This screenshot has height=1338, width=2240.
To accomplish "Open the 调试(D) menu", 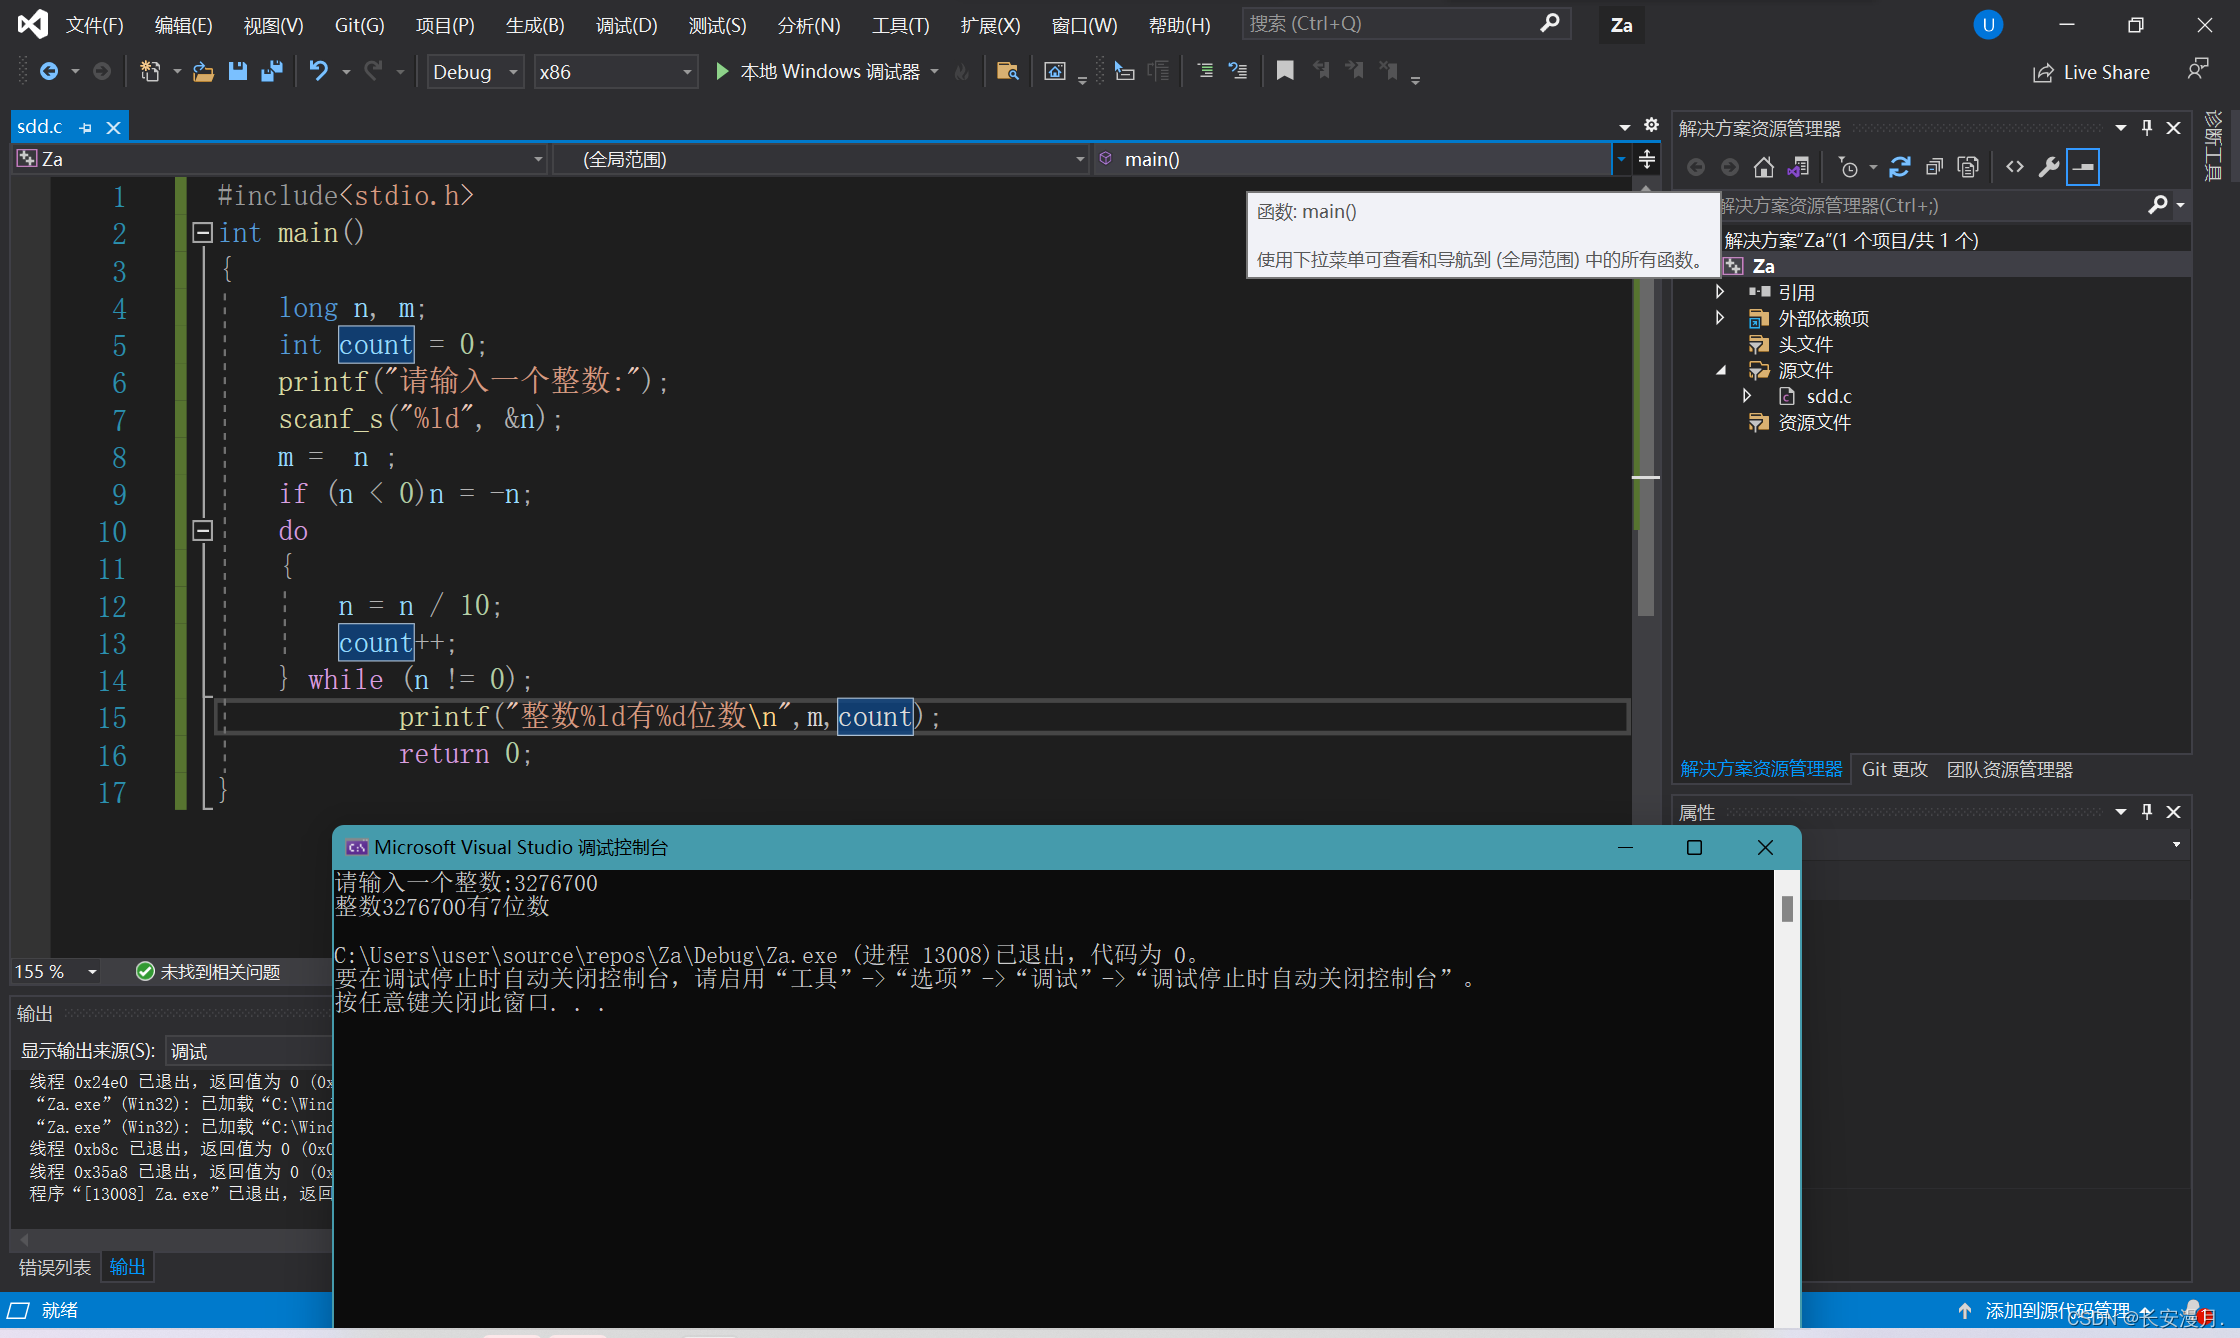I will point(626,25).
